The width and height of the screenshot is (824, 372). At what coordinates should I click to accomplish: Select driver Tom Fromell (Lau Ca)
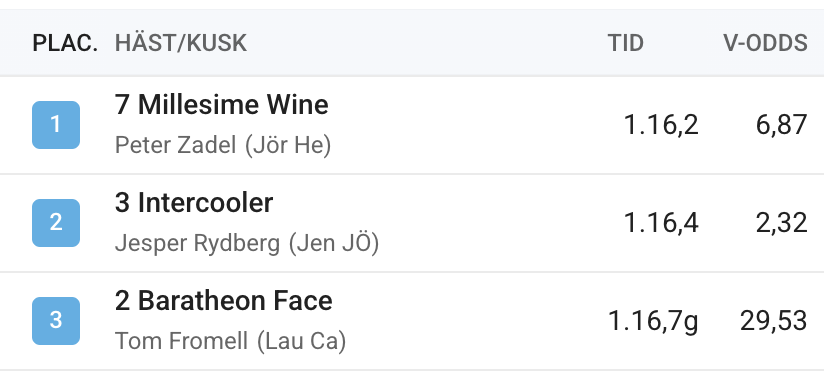[x=230, y=341]
